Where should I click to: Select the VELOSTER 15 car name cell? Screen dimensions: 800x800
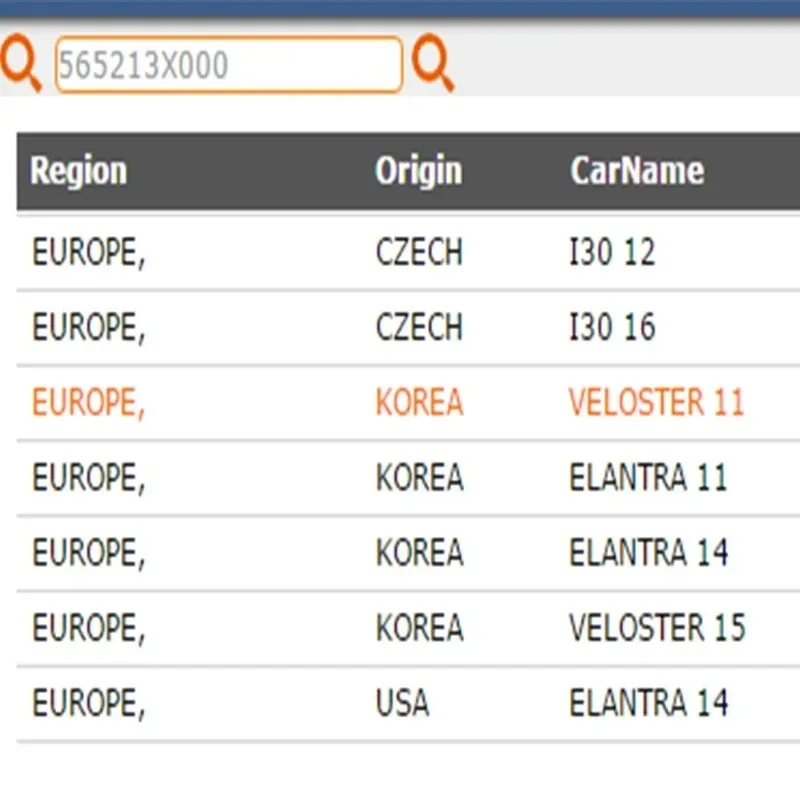click(x=657, y=627)
